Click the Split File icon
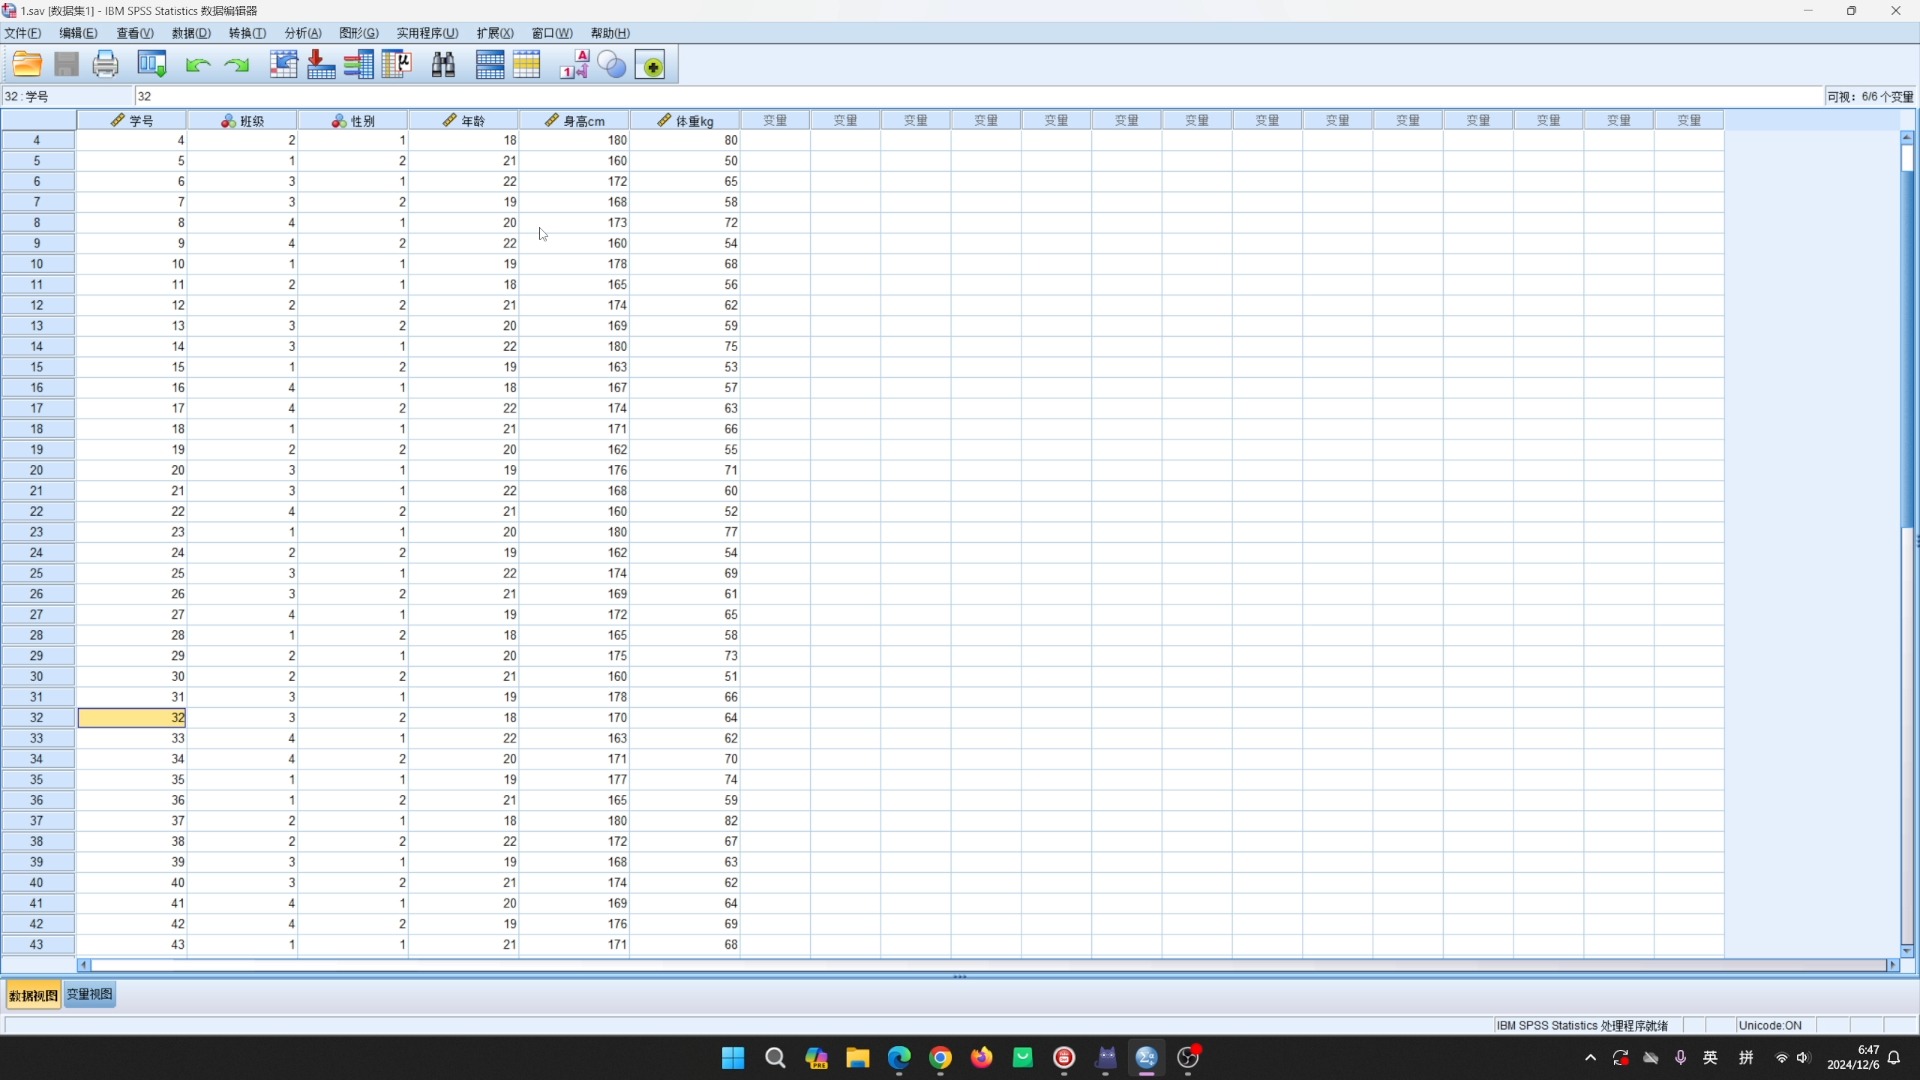The image size is (1920, 1080). 490,65
